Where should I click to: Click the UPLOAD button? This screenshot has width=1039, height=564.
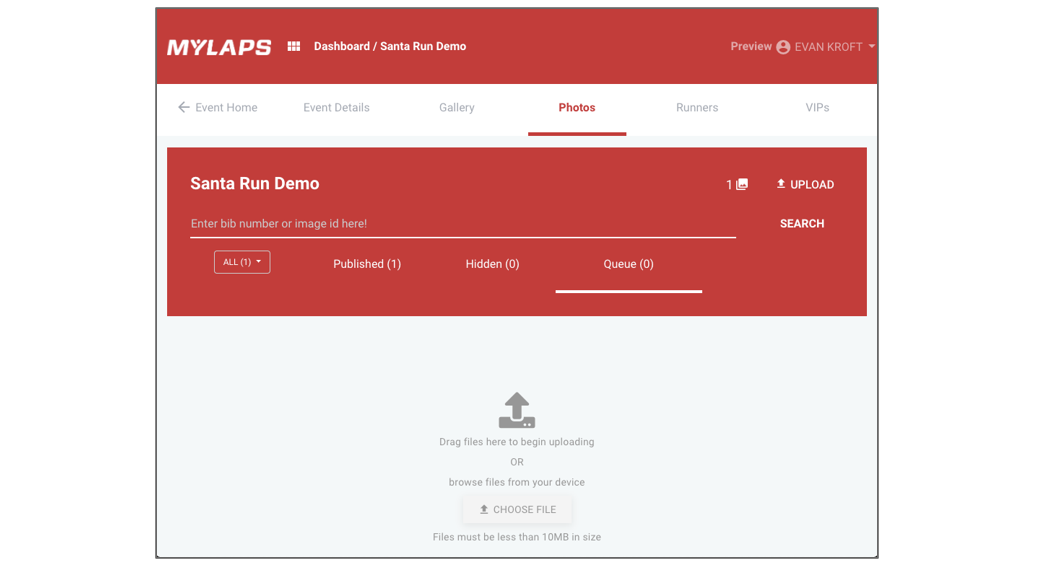click(805, 185)
